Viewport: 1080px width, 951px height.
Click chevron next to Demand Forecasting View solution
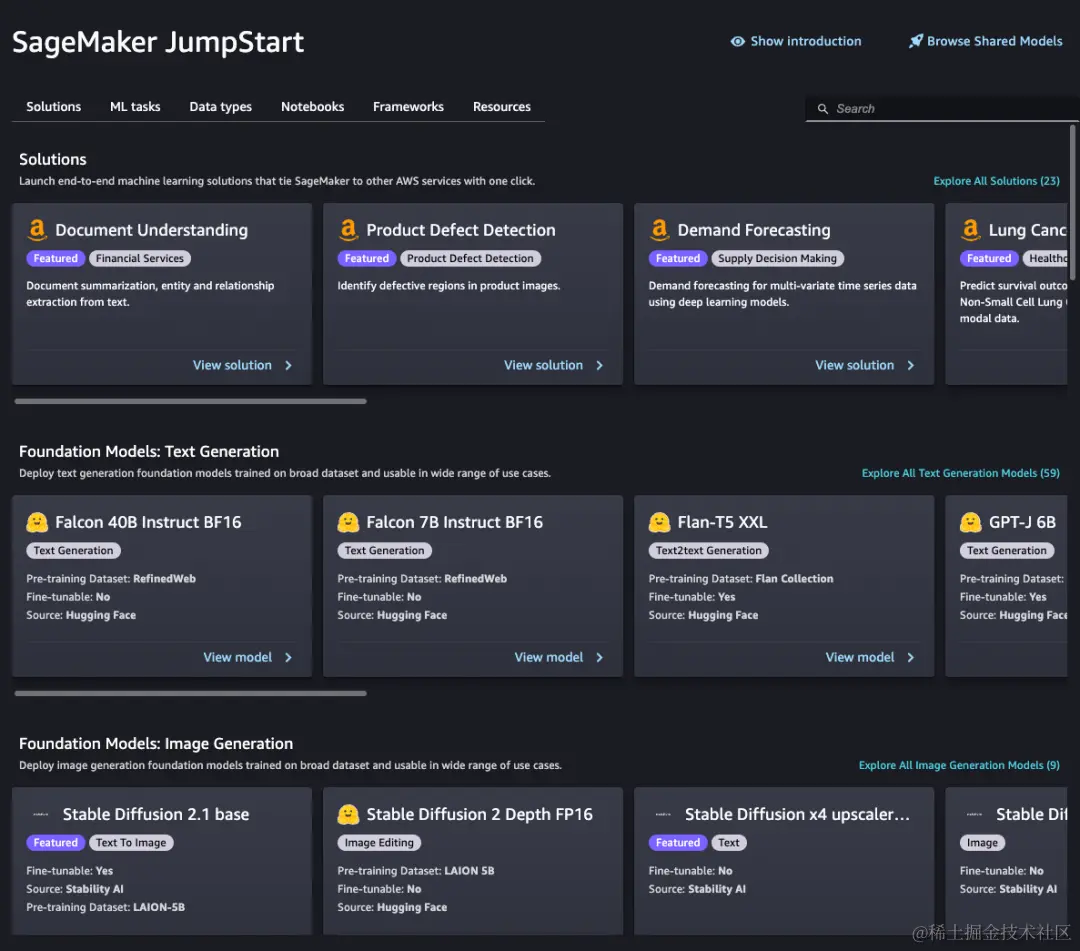[x=911, y=366]
